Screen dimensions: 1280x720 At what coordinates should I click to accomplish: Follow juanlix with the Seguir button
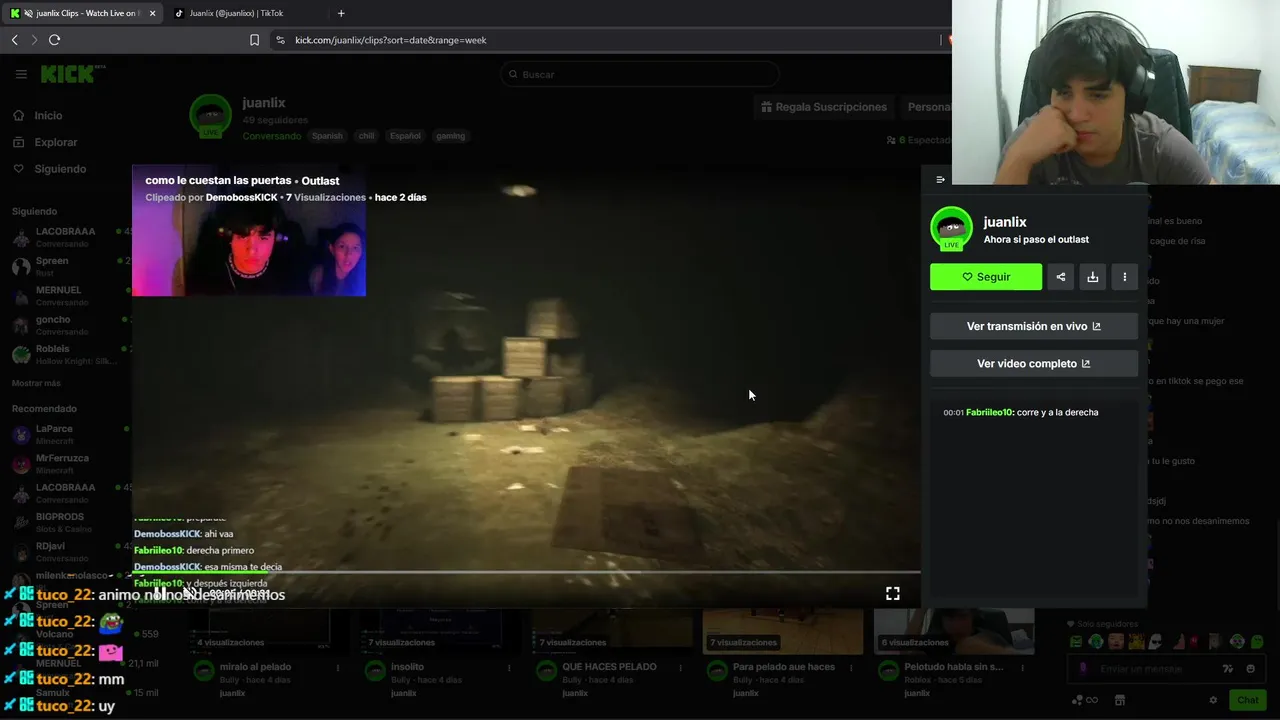tap(986, 277)
